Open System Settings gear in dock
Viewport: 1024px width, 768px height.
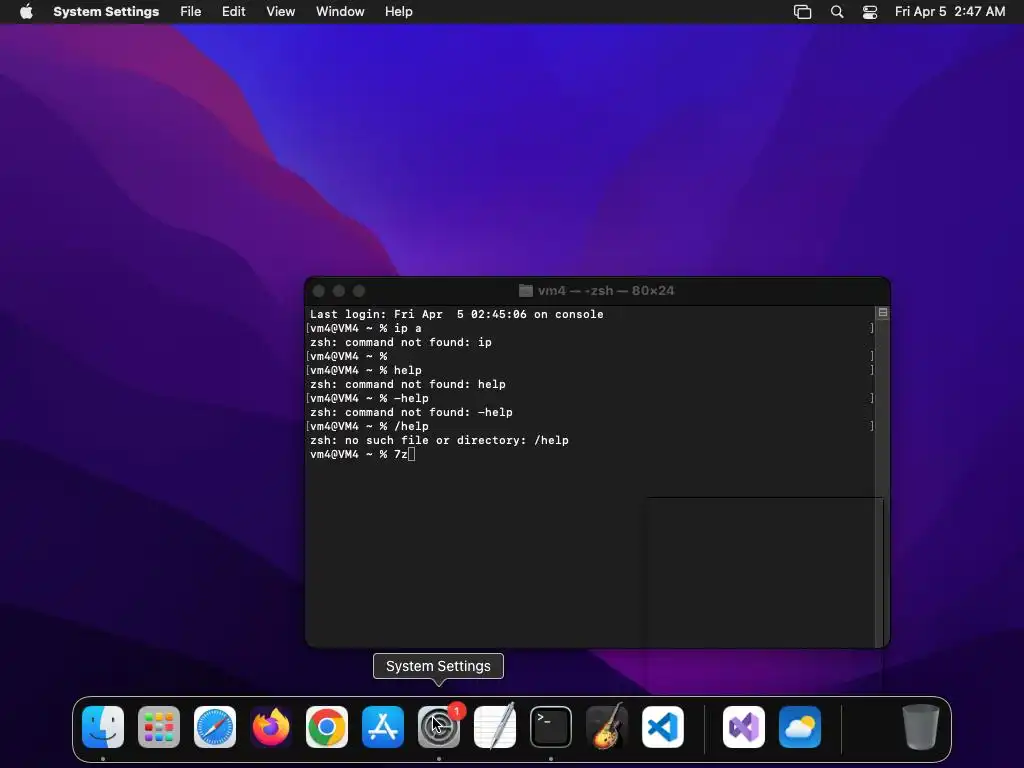tap(439, 727)
